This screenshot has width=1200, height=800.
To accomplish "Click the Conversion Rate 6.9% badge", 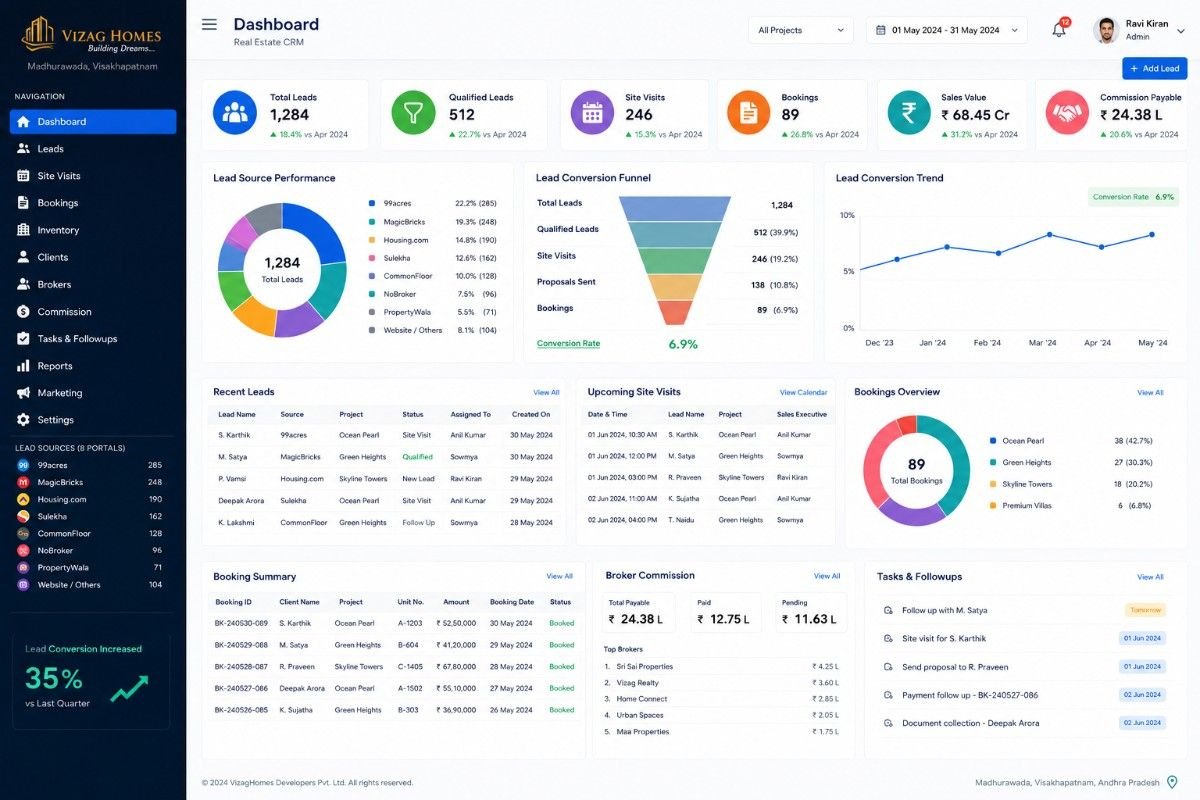I will [x=1134, y=197].
